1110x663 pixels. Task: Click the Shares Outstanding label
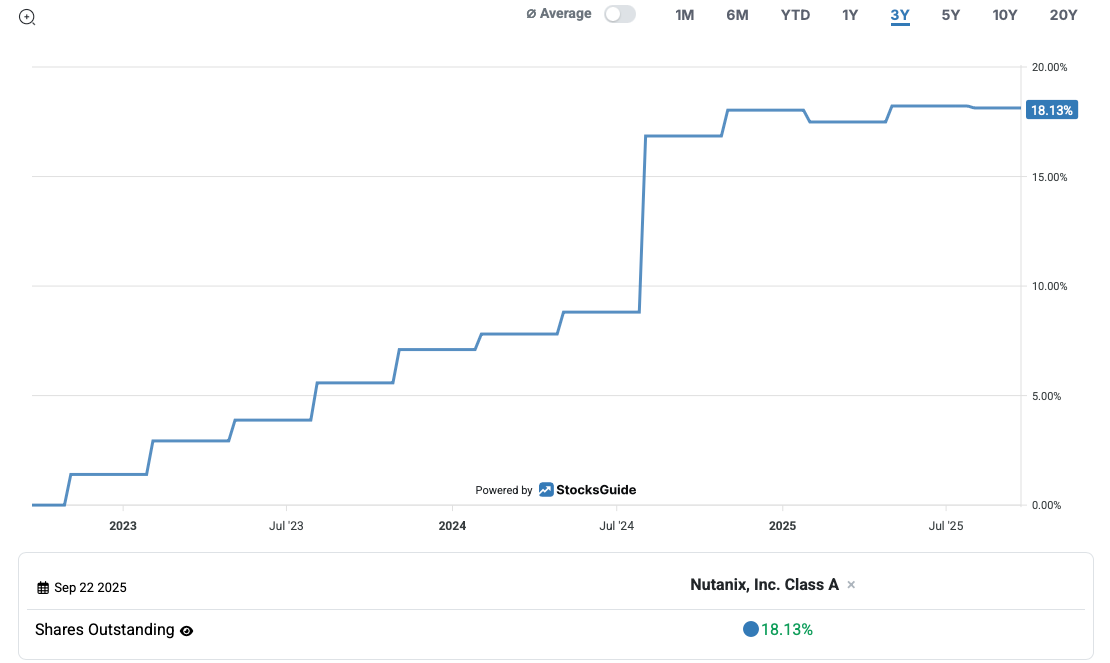[x=105, y=630]
